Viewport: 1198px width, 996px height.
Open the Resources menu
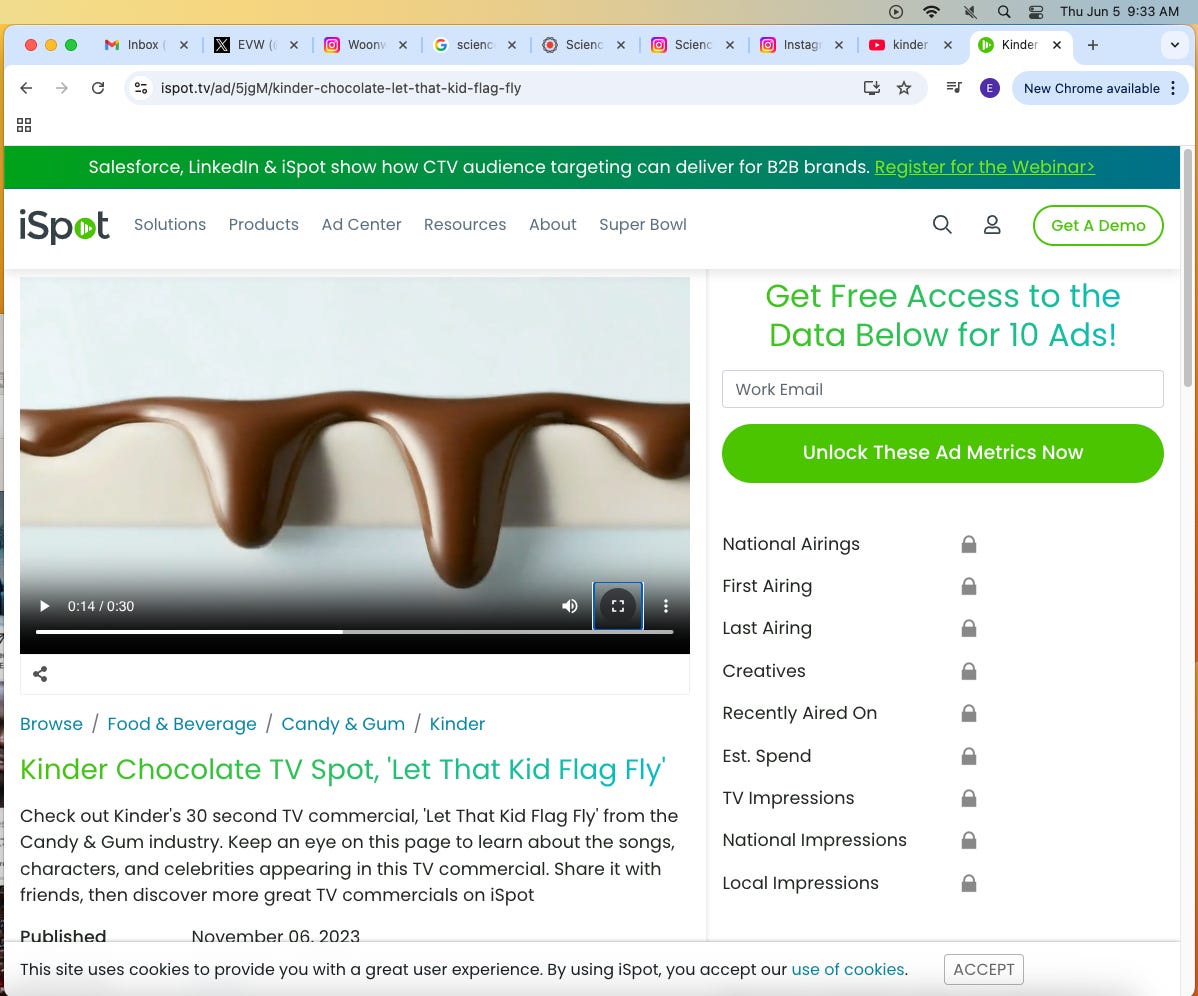(x=465, y=225)
